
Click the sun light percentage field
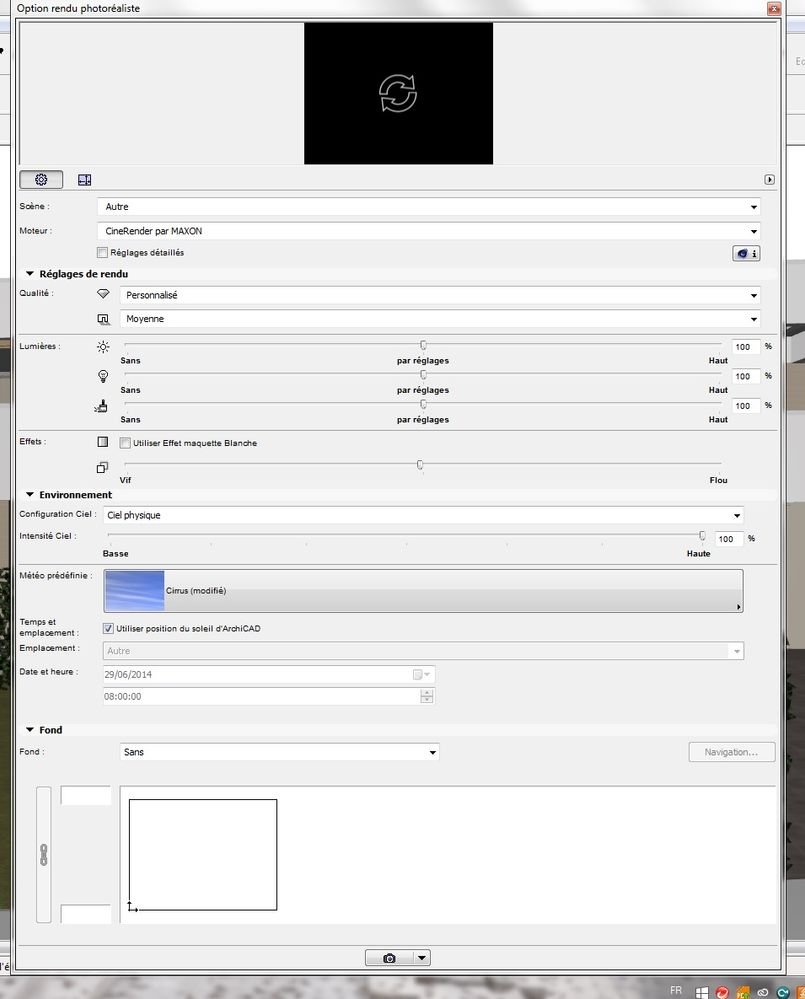click(745, 347)
